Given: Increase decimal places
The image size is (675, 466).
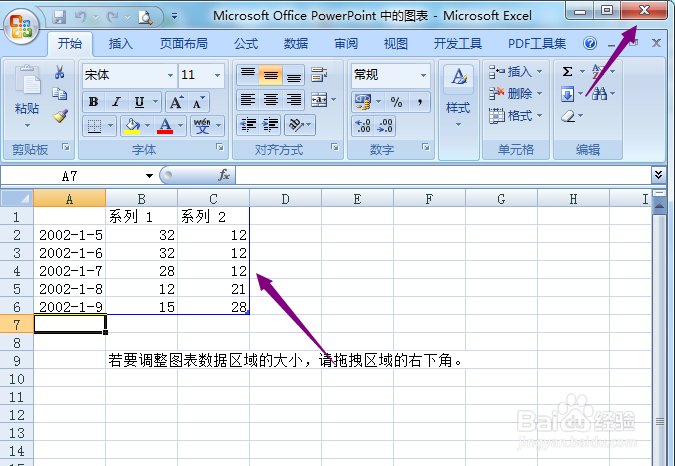Looking at the screenshot, I should (363, 126).
